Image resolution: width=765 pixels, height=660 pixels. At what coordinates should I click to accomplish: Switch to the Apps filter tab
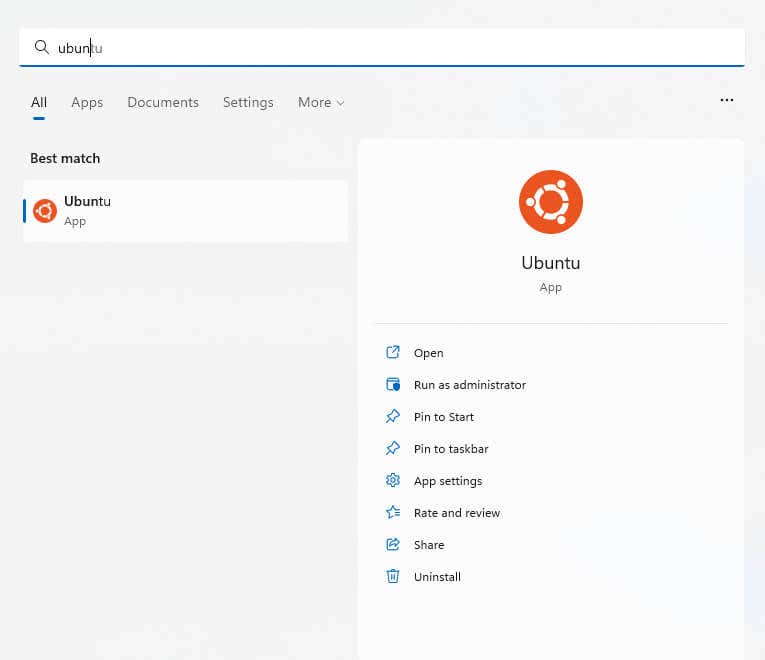pos(87,102)
